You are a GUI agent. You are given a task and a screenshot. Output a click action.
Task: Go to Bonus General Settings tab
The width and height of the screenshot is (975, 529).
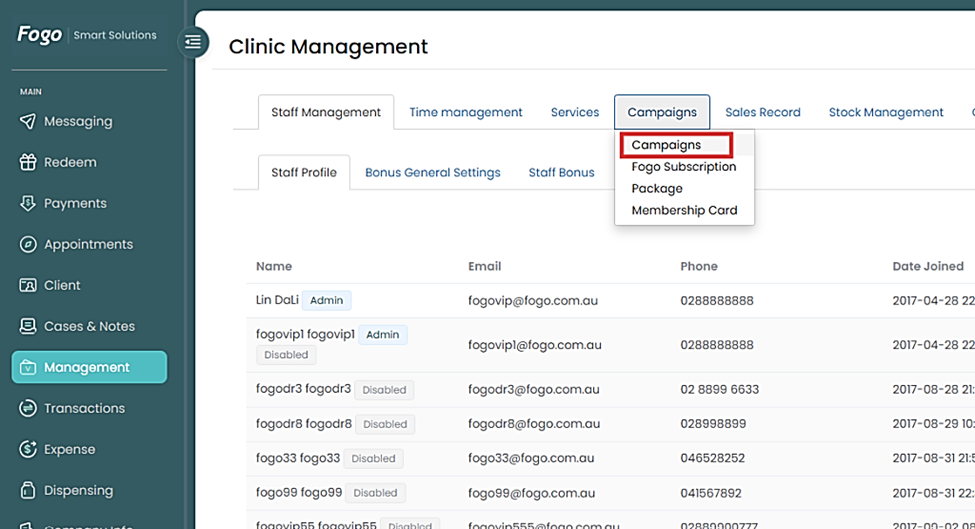tap(432, 172)
